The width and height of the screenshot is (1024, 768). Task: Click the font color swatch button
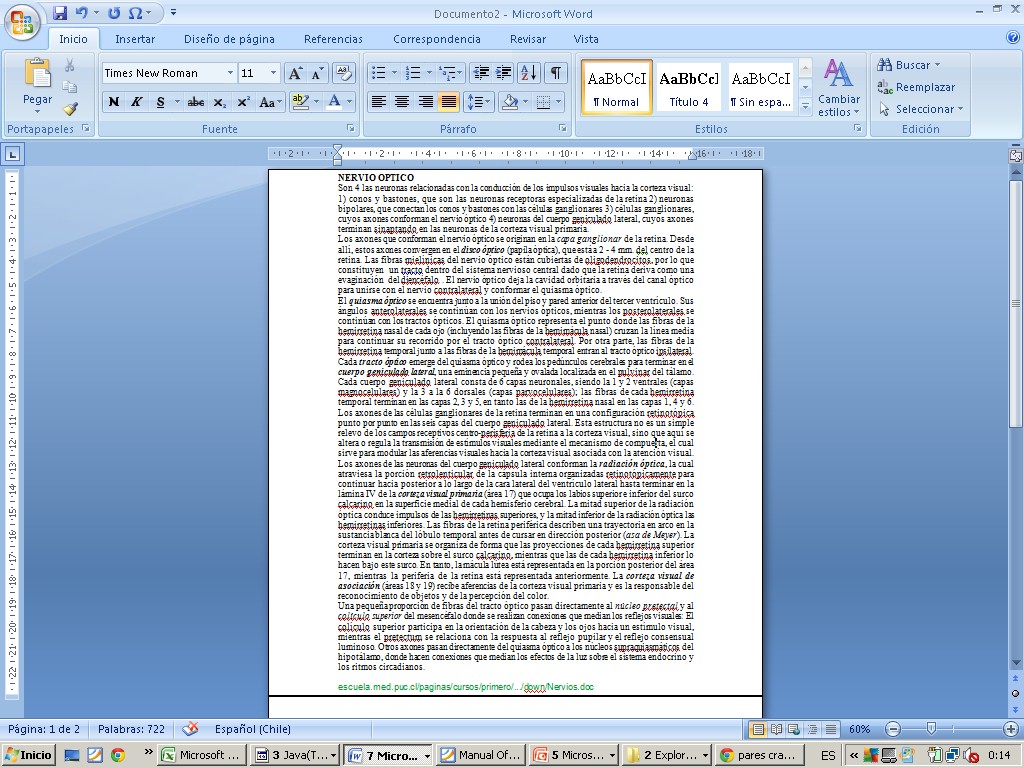[x=332, y=102]
